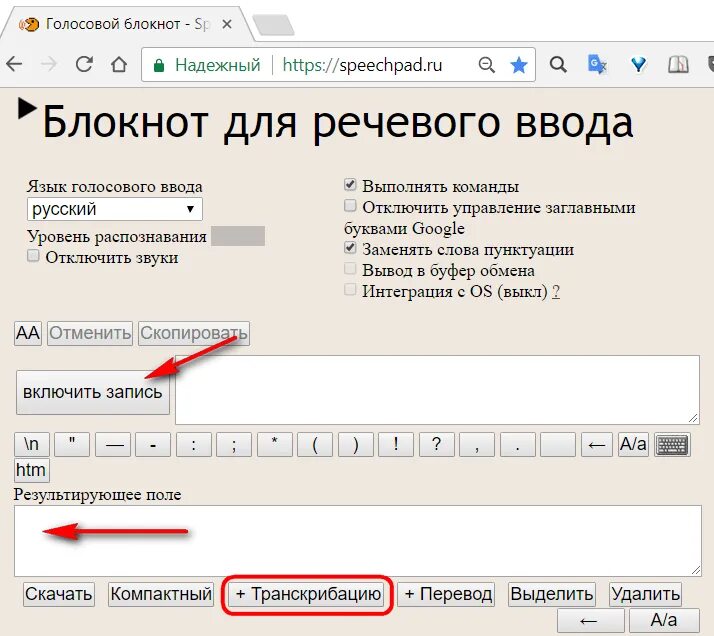Open the Google Translate extension
The width and height of the screenshot is (714, 636).
[597, 64]
